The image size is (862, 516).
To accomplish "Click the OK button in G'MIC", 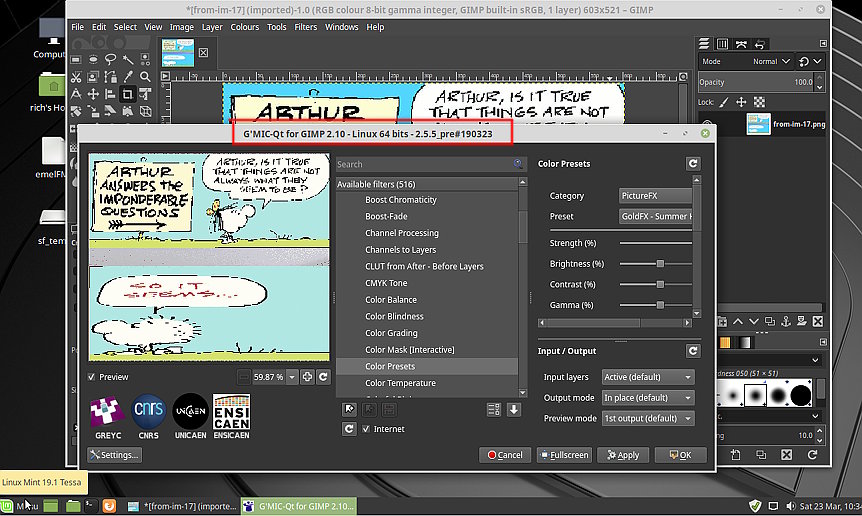I will 681,455.
